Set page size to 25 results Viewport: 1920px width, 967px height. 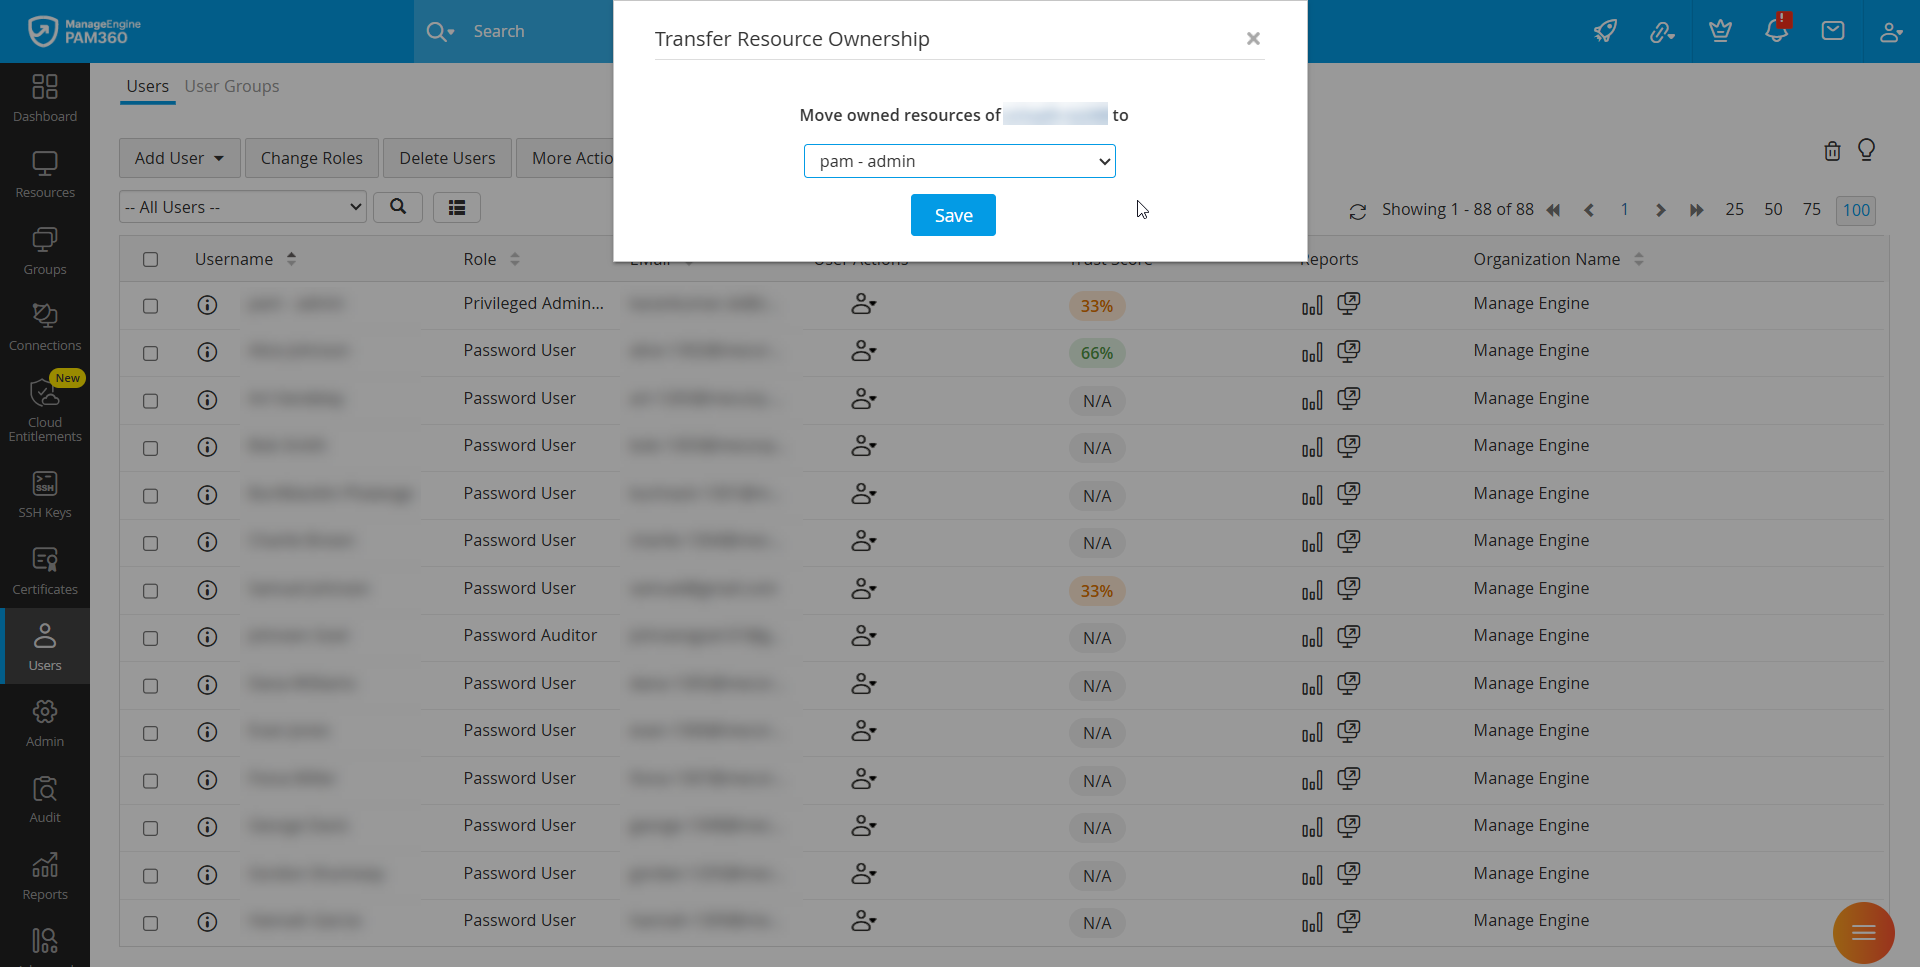pyautogui.click(x=1734, y=210)
